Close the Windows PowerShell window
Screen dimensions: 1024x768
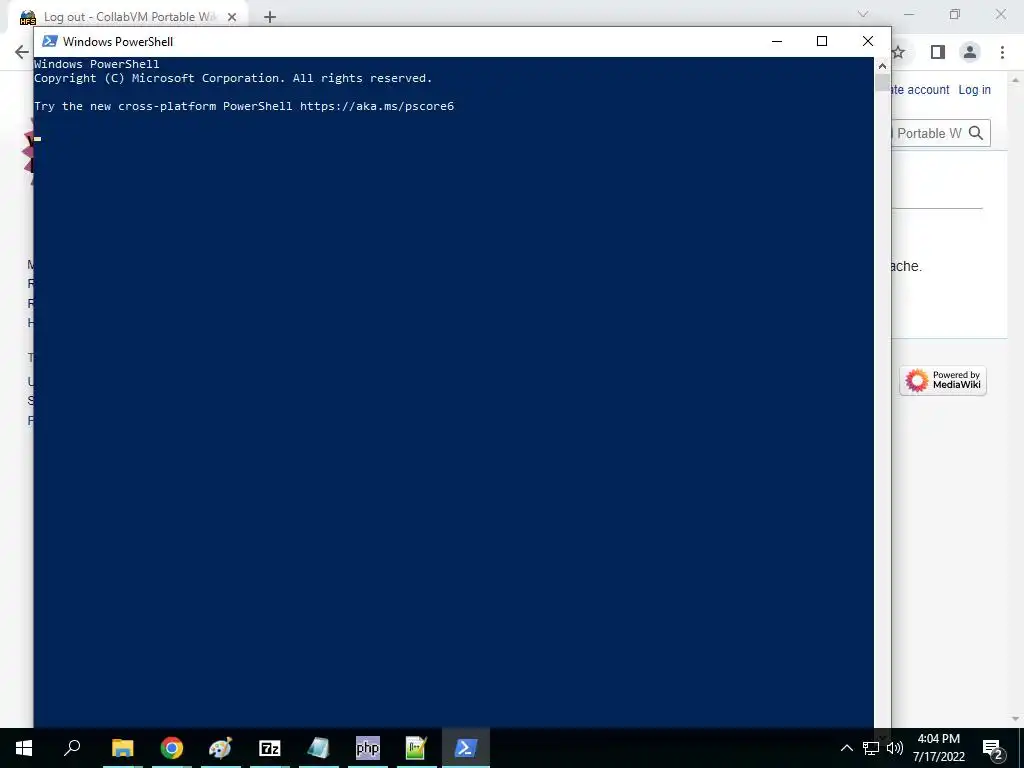[868, 41]
